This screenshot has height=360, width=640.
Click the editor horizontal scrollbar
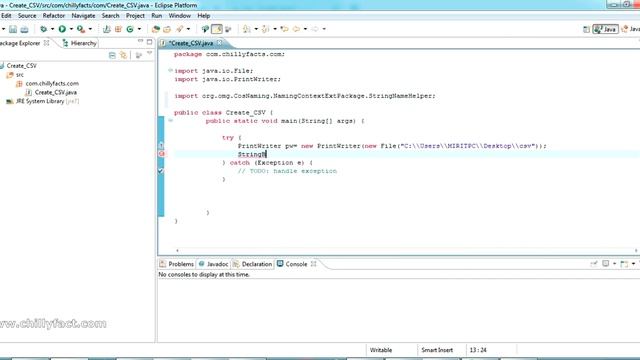click(406, 251)
